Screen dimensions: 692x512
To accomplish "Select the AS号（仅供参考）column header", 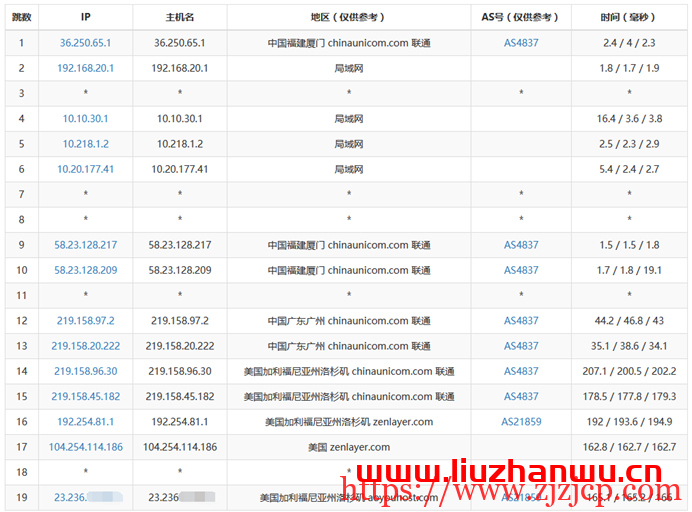I will pyautogui.click(x=521, y=17).
